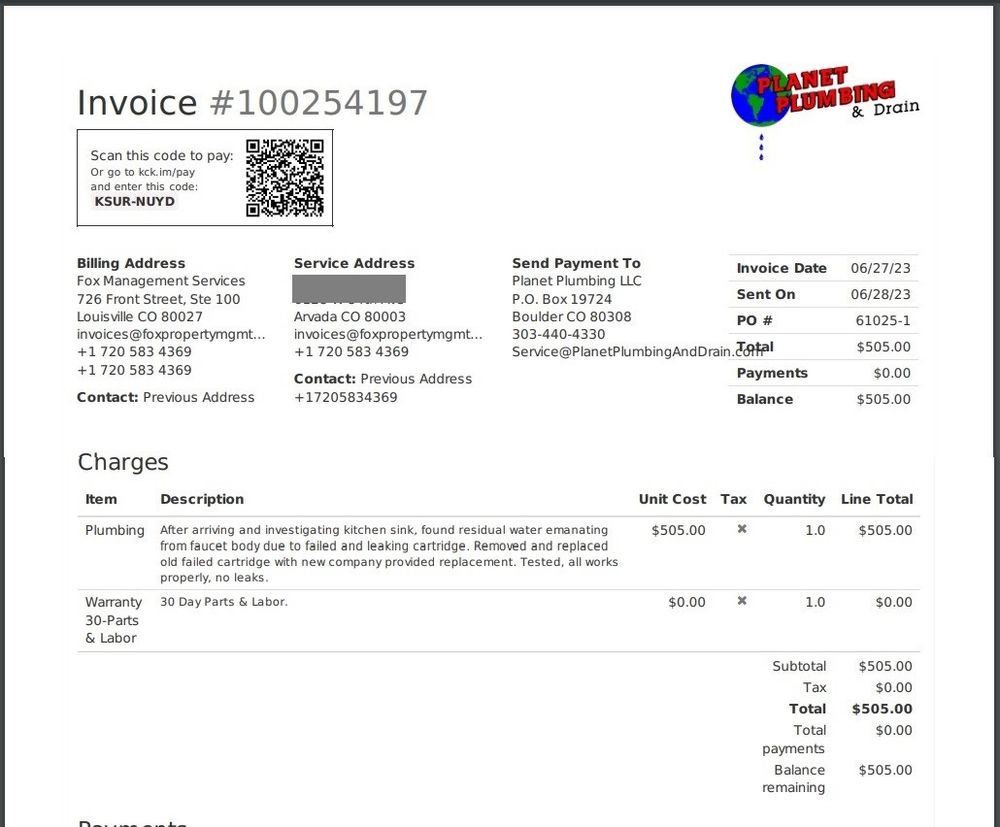Click the Planet Plumbing & Drain logo
This screenshot has width=1000, height=827.
[823, 96]
